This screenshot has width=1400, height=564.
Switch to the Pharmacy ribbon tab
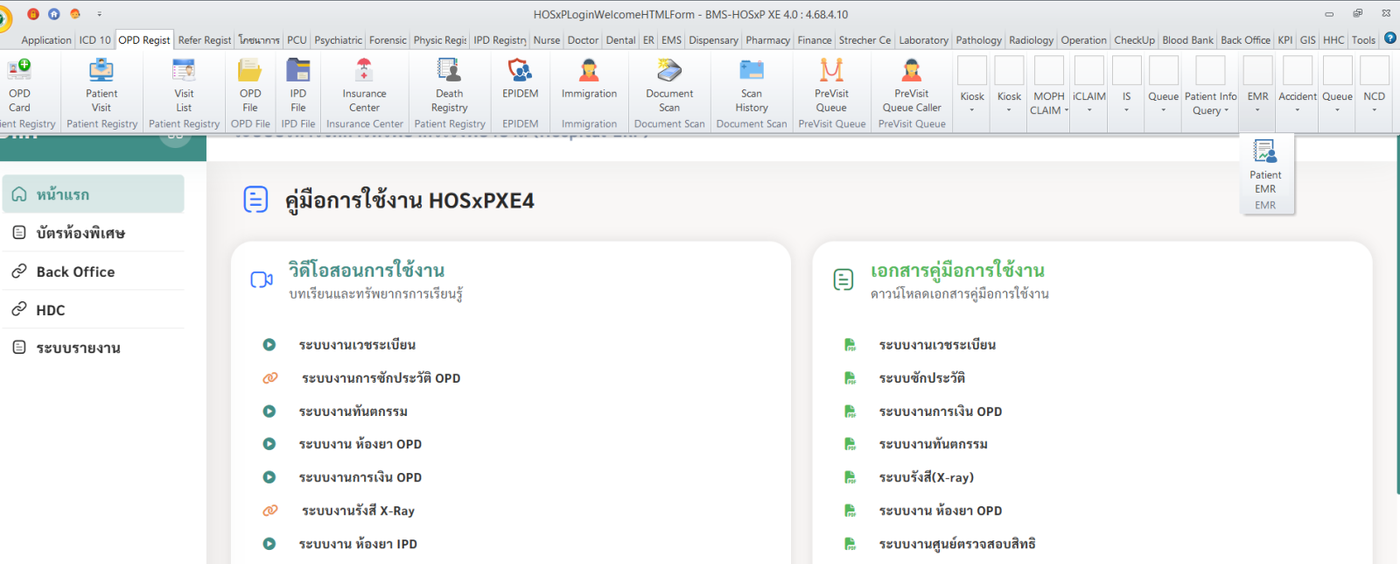[768, 40]
